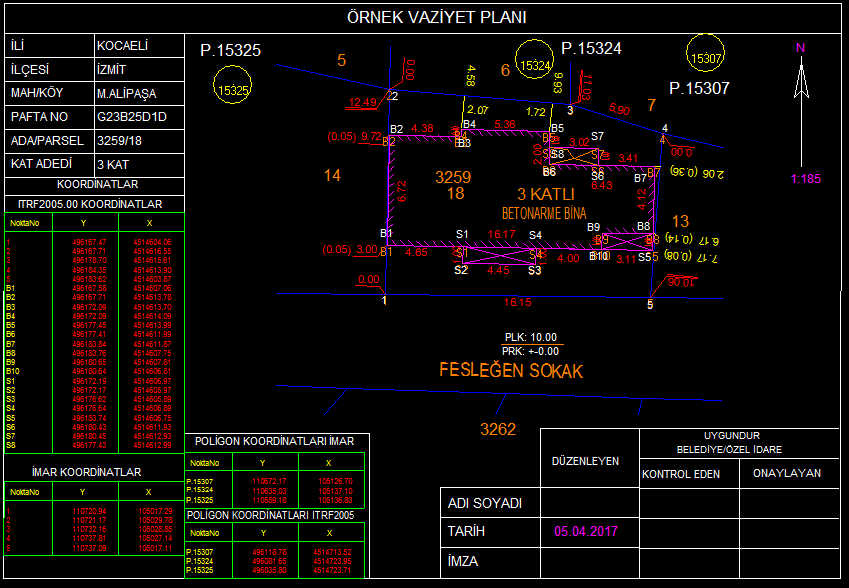Select the "B10" row label in coordinate table
Screen dimensions: 849x588
13,371
